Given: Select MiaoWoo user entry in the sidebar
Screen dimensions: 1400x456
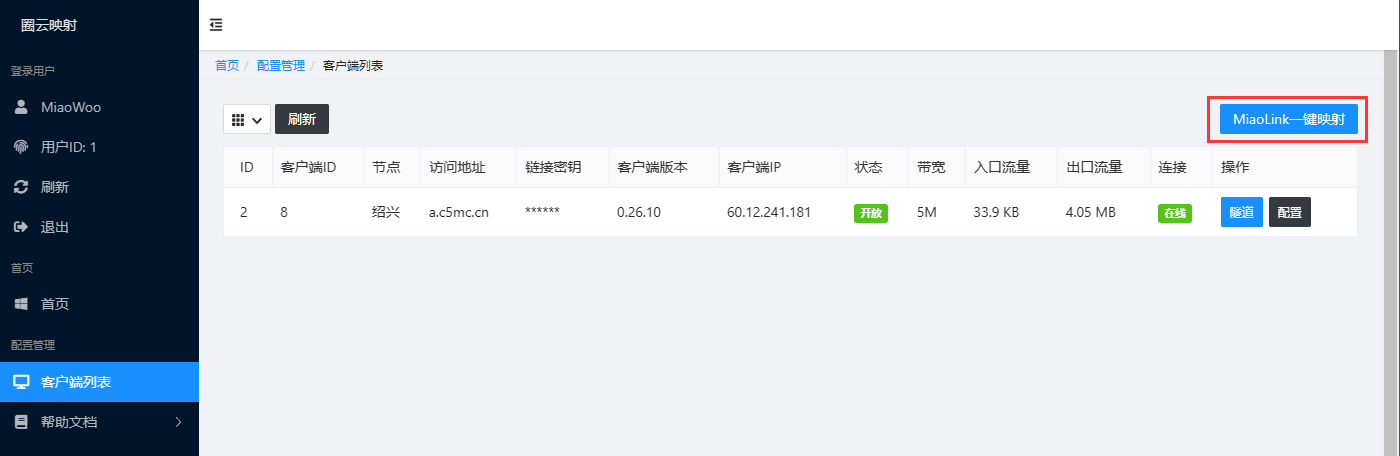Looking at the screenshot, I should [x=100, y=107].
